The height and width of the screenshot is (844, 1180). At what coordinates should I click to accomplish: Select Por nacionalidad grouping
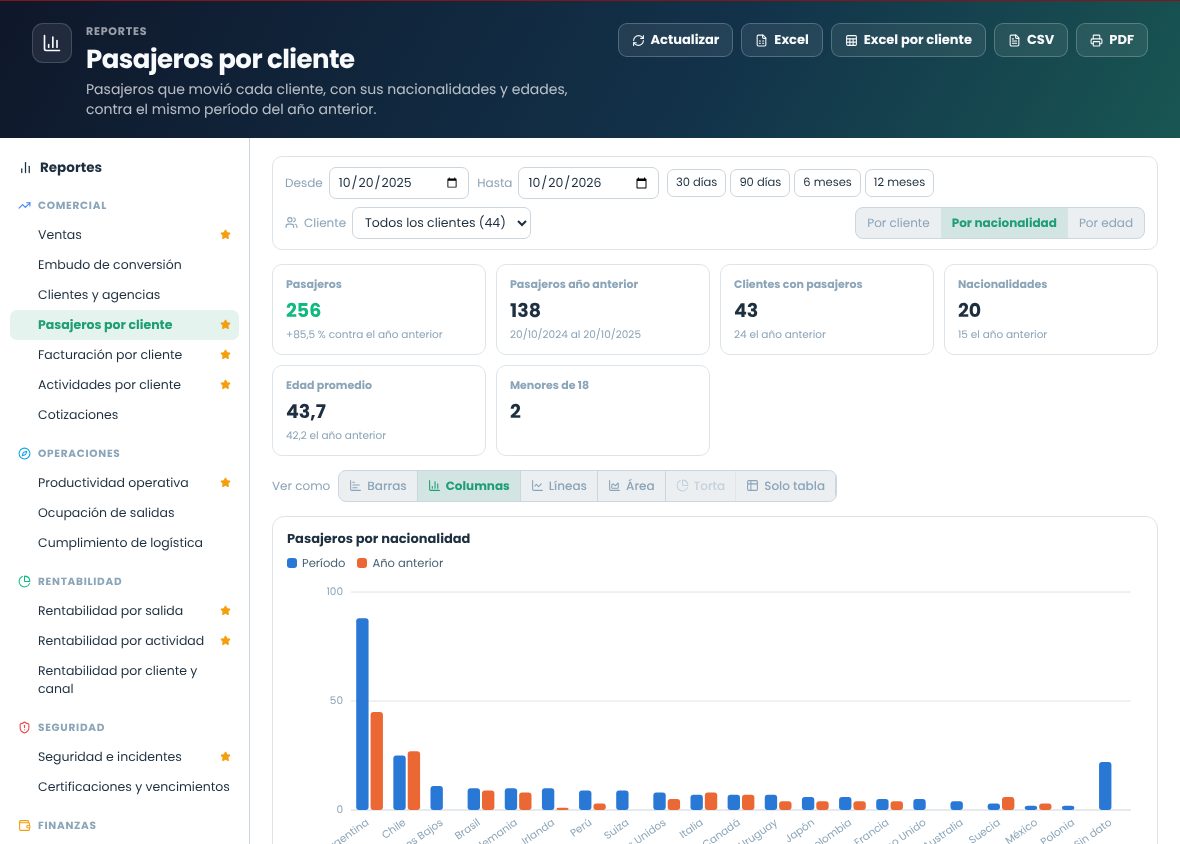point(1004,223)
